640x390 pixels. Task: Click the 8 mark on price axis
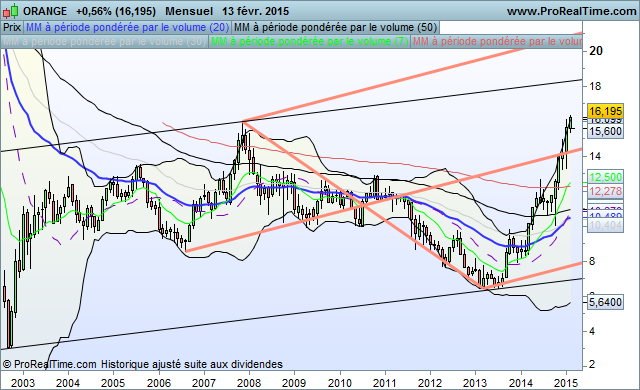point(592,261)
